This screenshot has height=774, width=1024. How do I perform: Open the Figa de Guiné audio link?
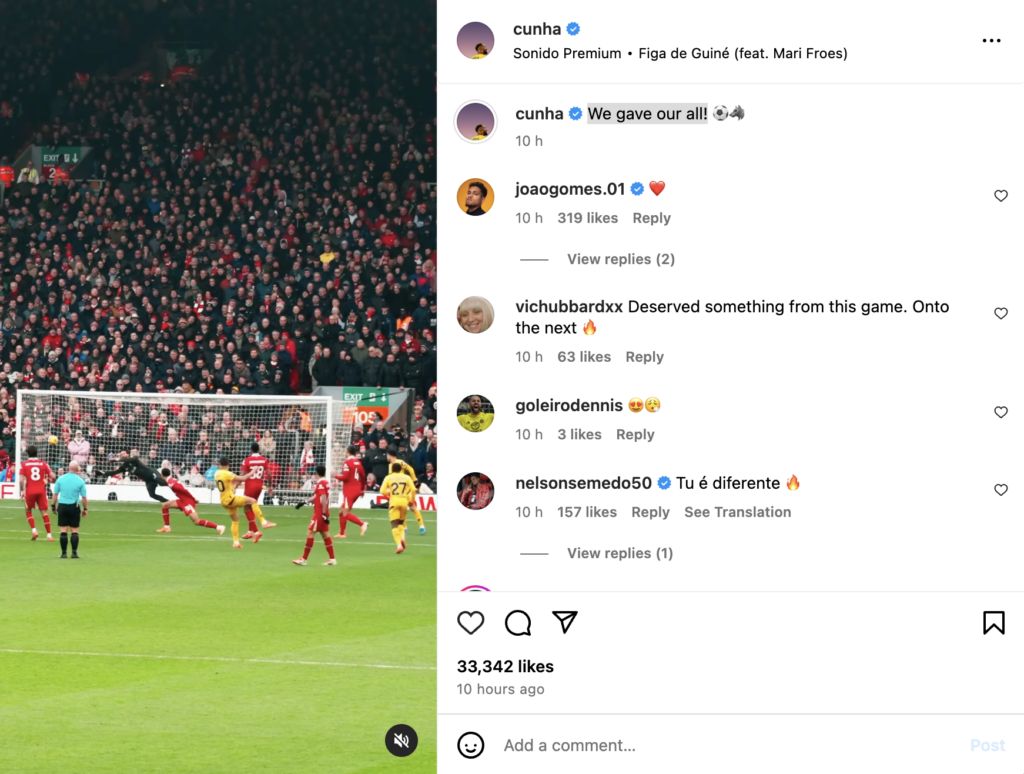pyautogui.click(x=743, y=54)
